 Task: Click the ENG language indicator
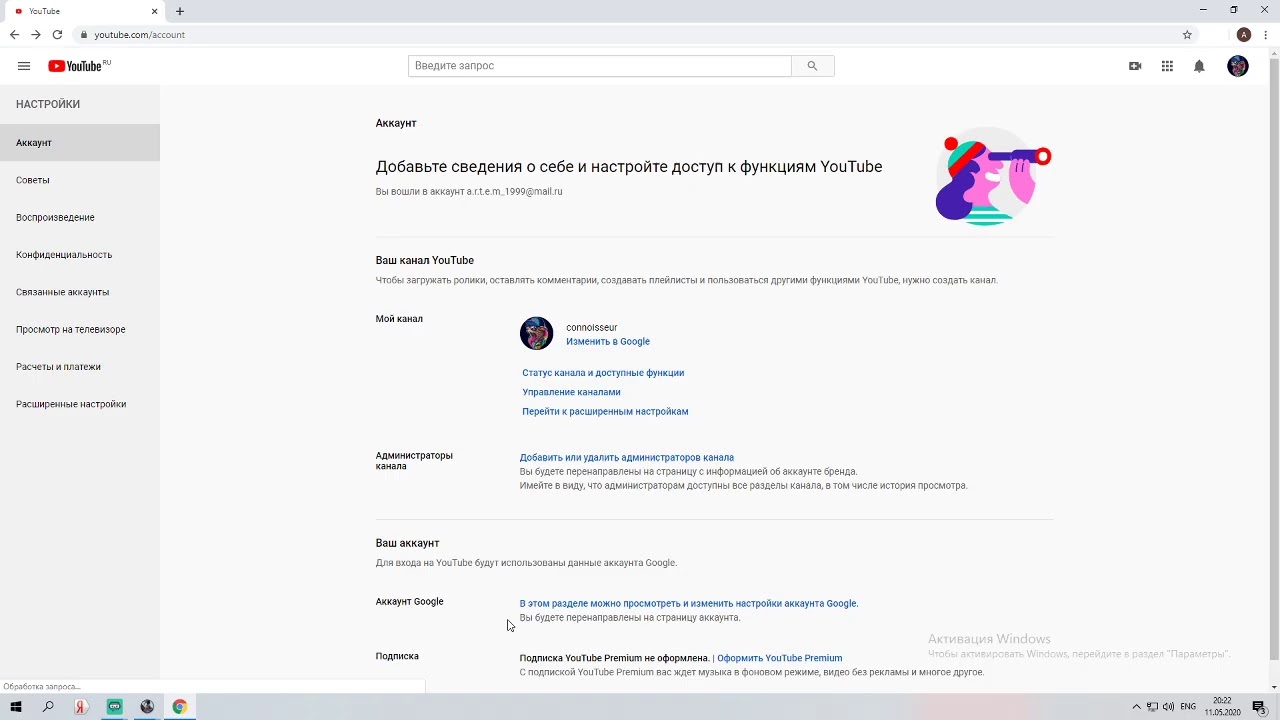1188,707
